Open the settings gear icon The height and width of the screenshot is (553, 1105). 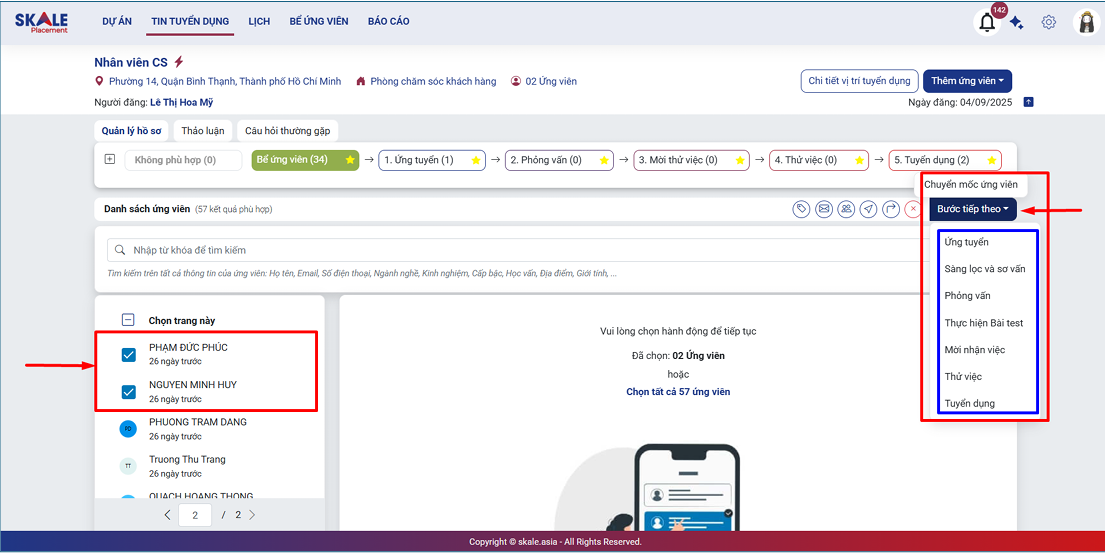tap(1048, 22)
